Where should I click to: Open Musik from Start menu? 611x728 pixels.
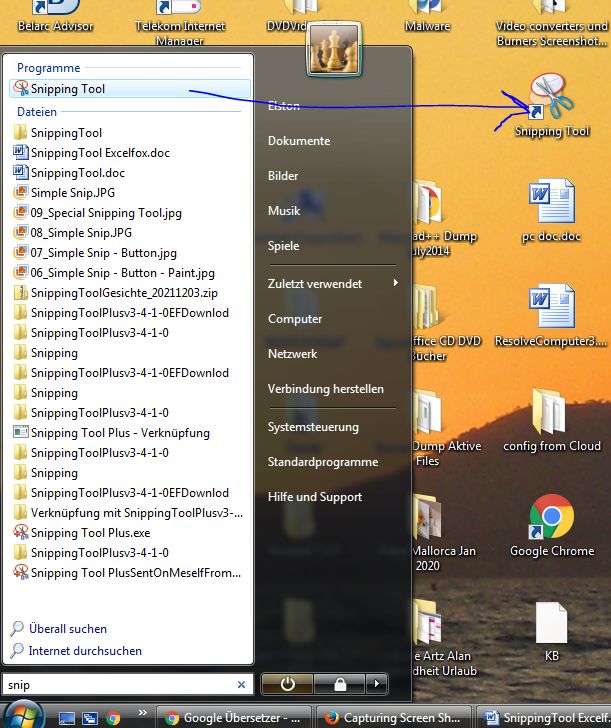pos(284,211)
